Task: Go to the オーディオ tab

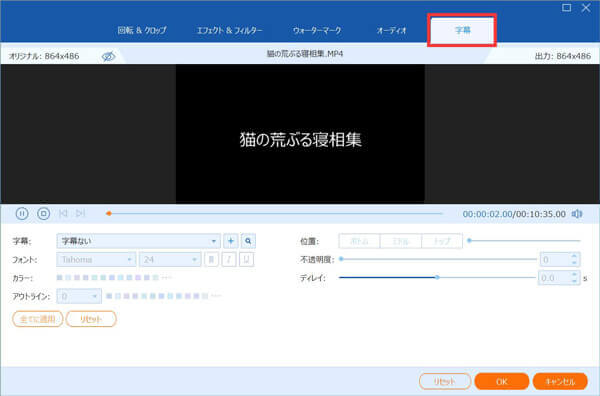Action: tap(391, 30)
